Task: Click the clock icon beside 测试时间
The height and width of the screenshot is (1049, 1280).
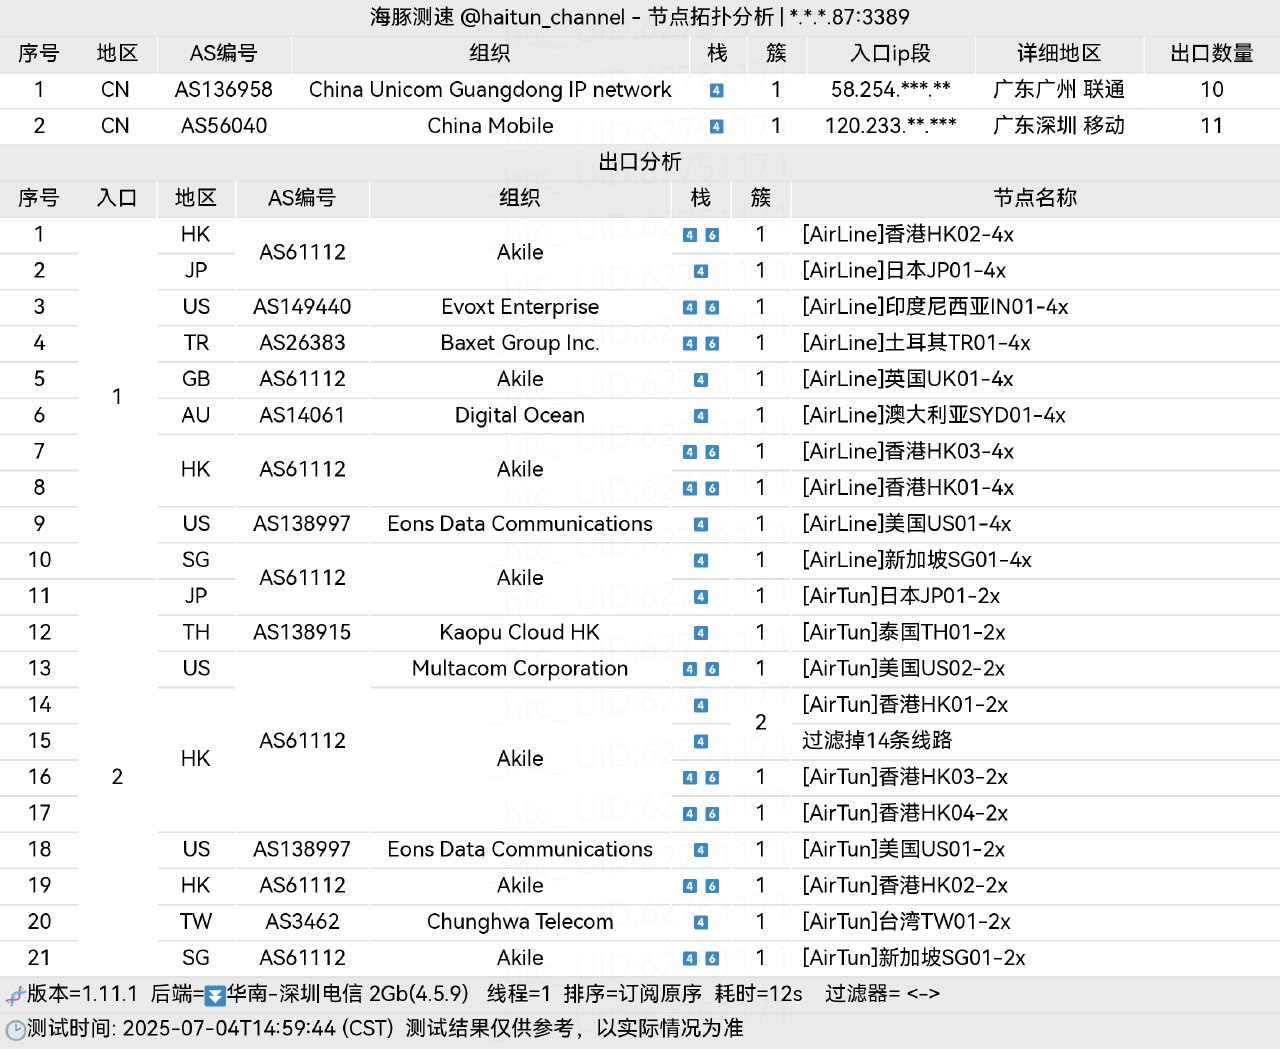Action: tap(15, 1030)
